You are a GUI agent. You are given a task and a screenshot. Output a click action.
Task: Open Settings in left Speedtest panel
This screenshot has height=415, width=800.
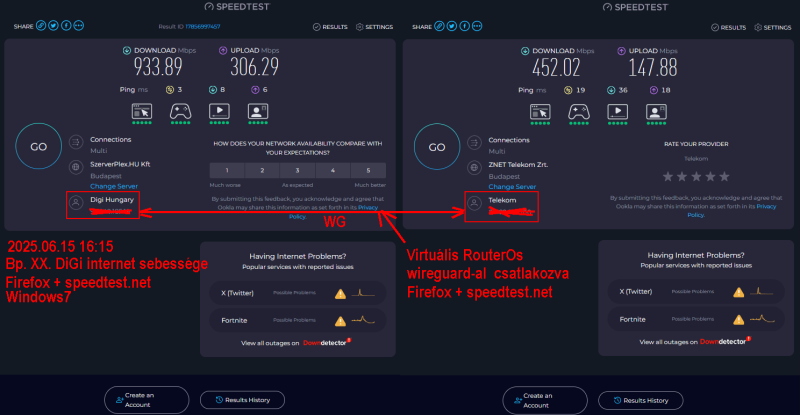374,27
